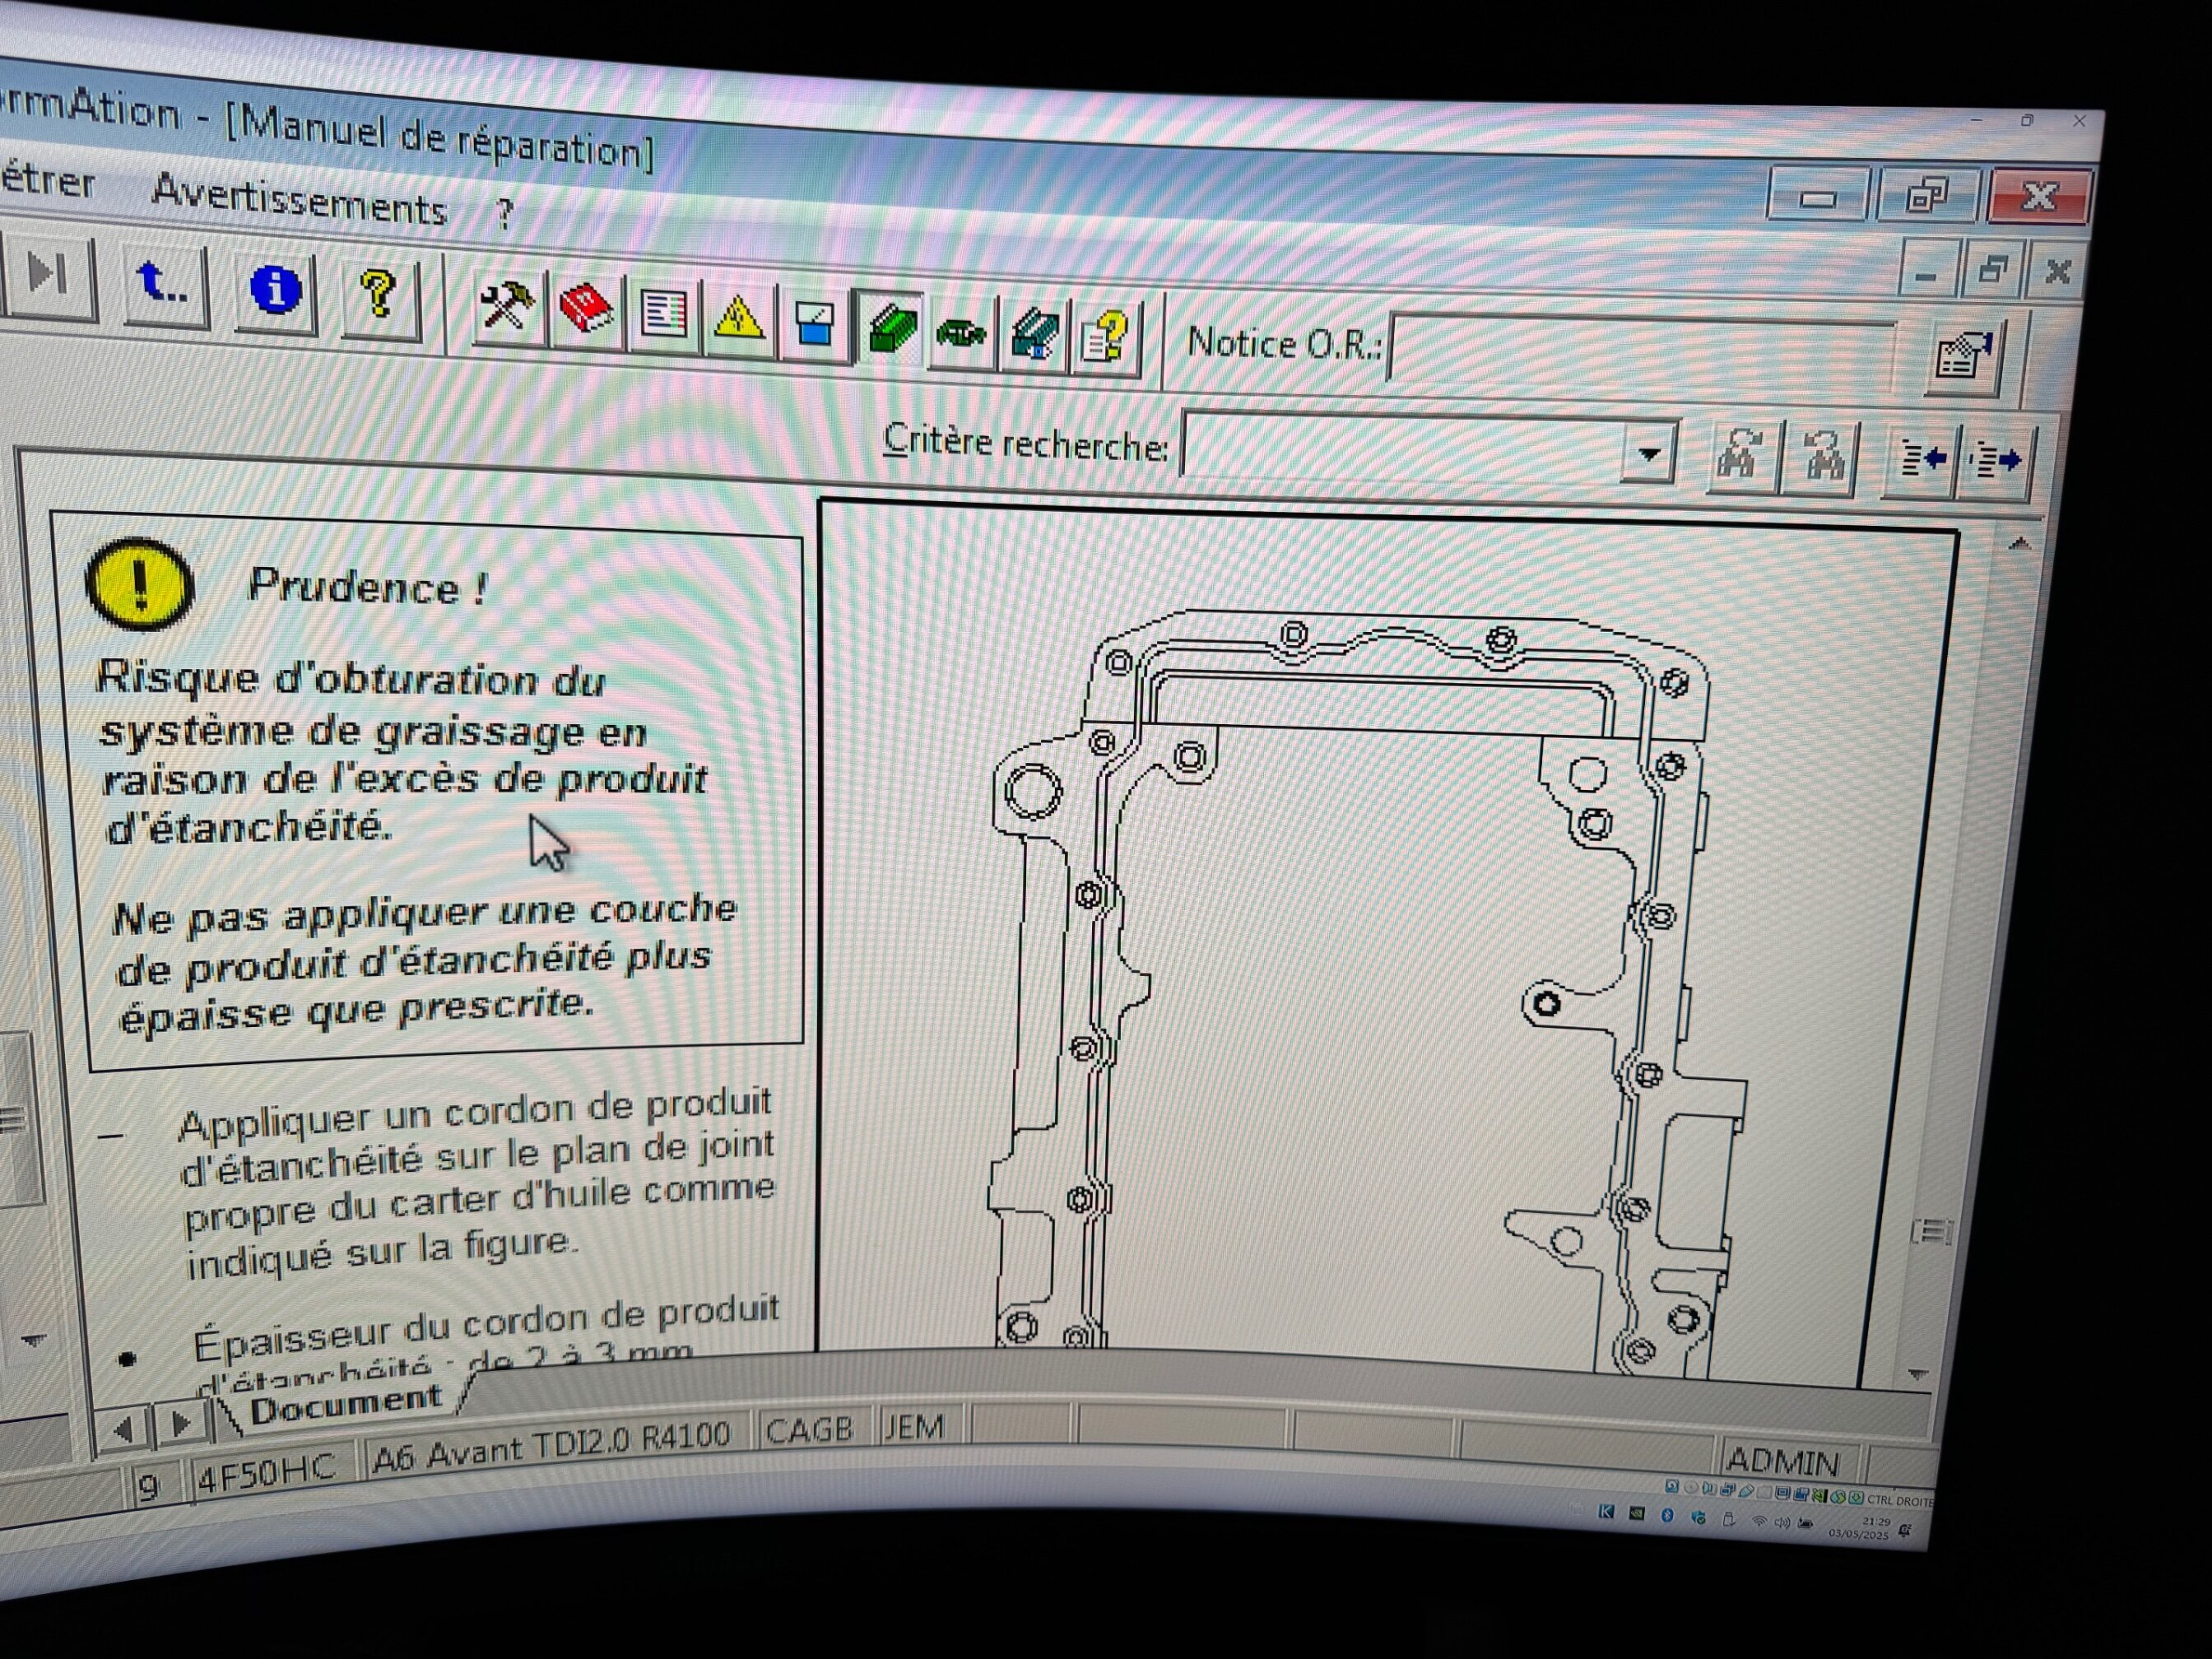Screen dimensions: 2212x1659
Task: Click the yellow warning triangle toolbar icon
Action: pos(738,320)
